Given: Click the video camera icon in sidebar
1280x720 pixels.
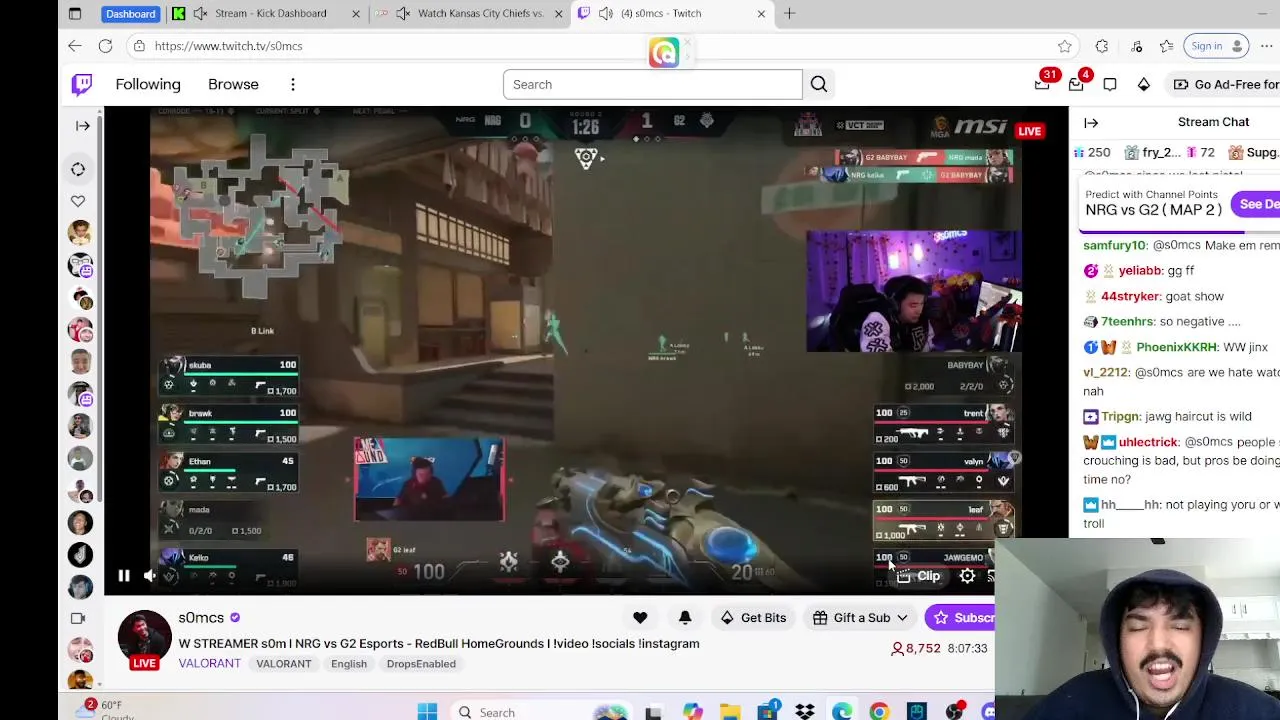Looking at the screenshot, I should pyautogui.click(x=78, y=618).
